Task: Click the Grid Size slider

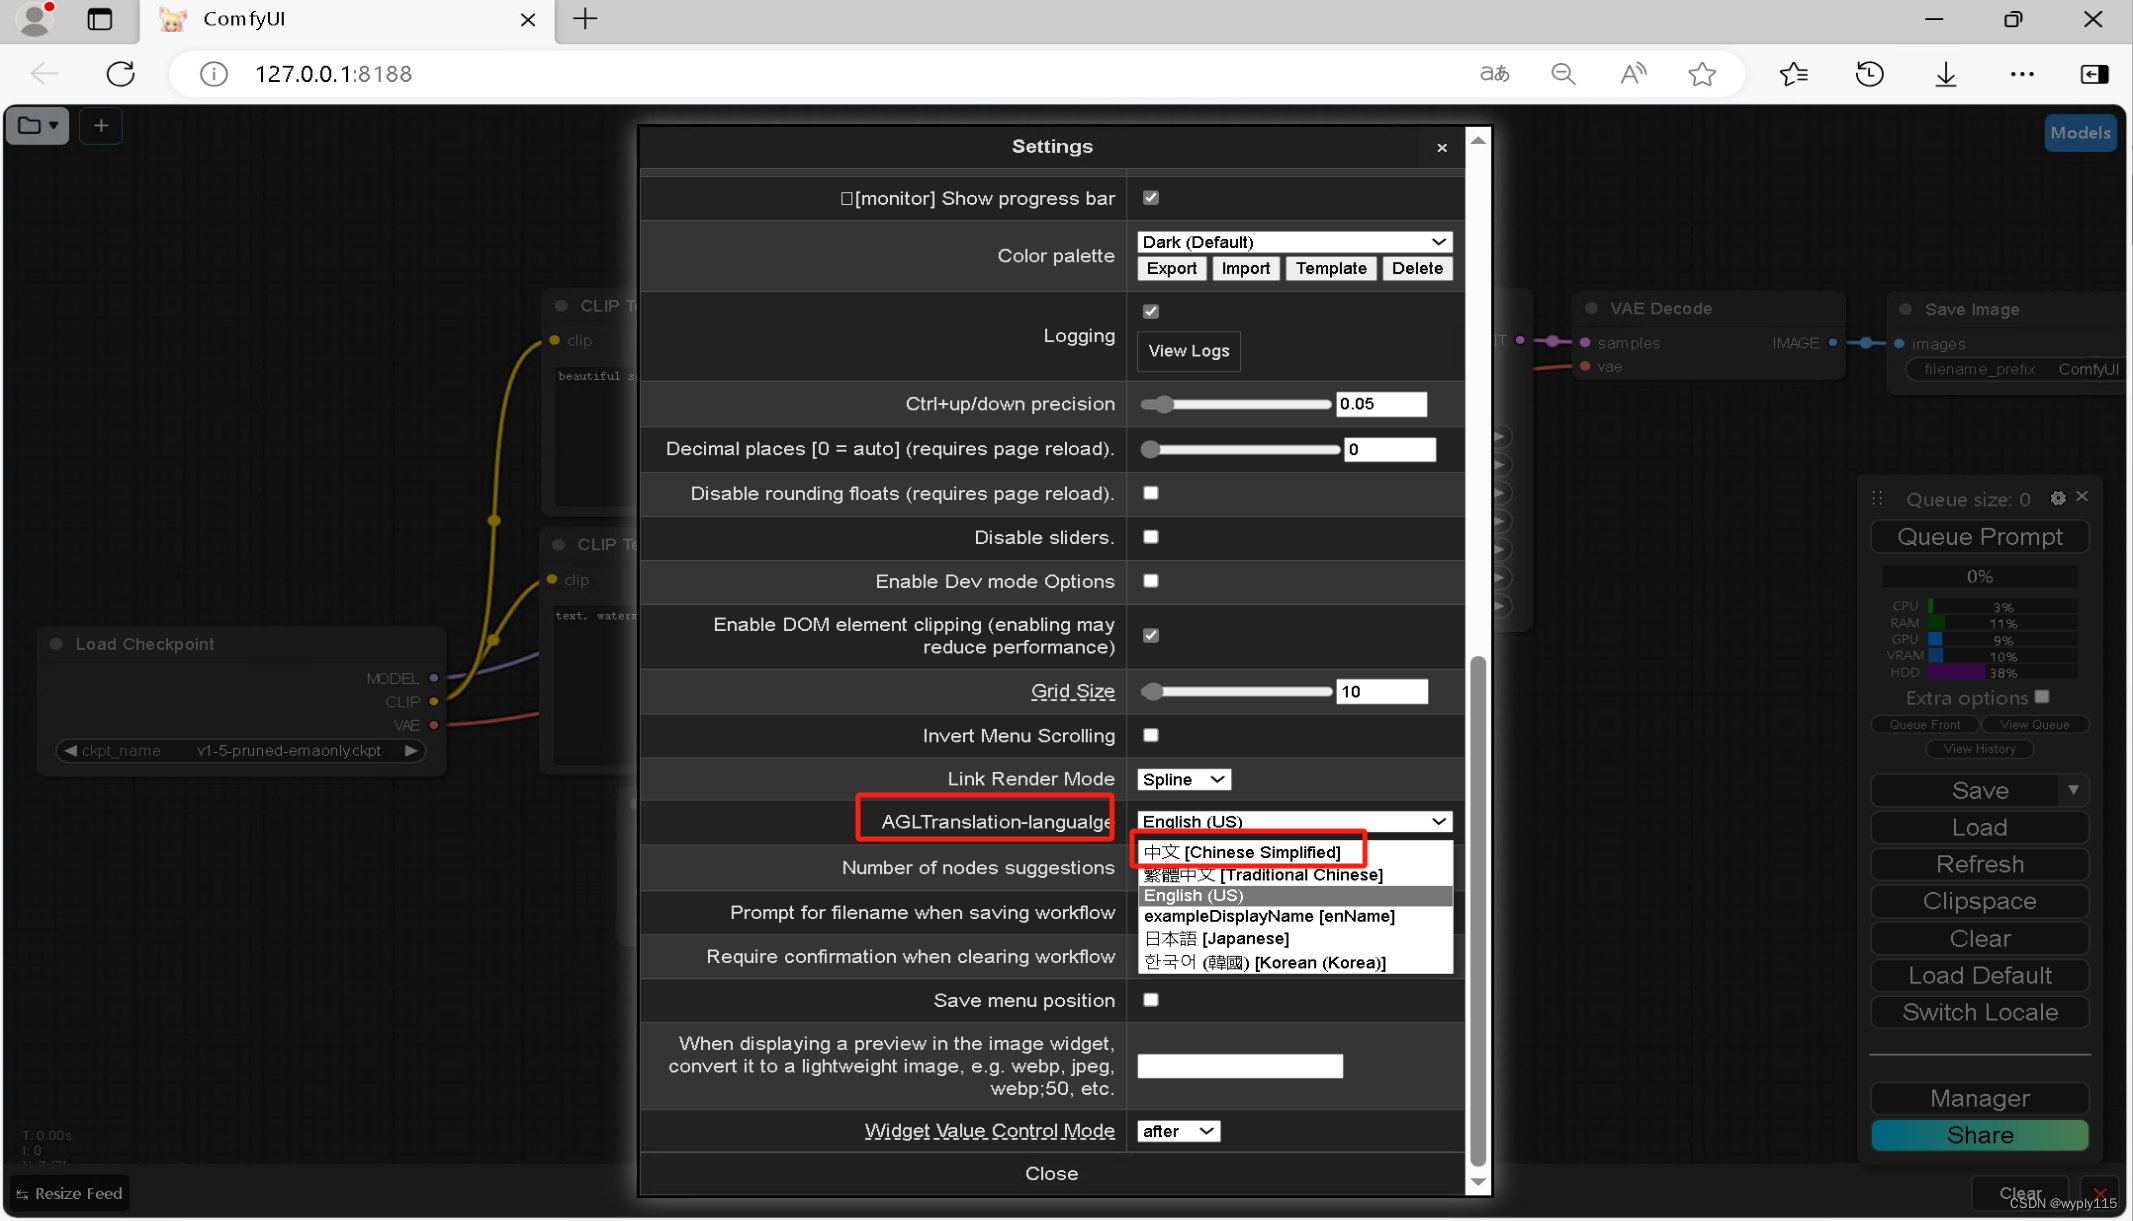Action: (1236, 691)
